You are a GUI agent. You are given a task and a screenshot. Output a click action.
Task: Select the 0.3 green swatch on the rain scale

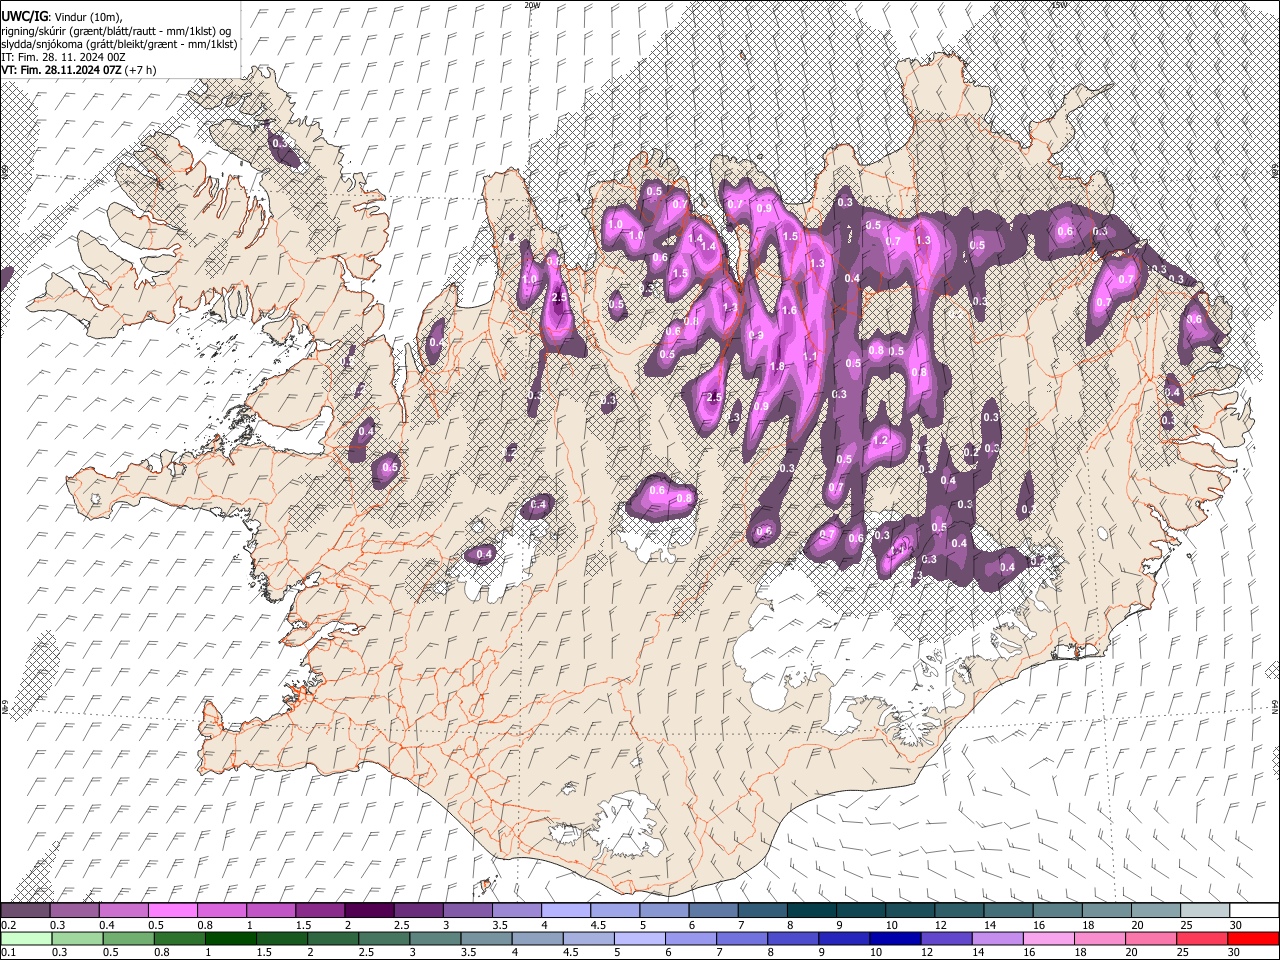coord(75,938)
